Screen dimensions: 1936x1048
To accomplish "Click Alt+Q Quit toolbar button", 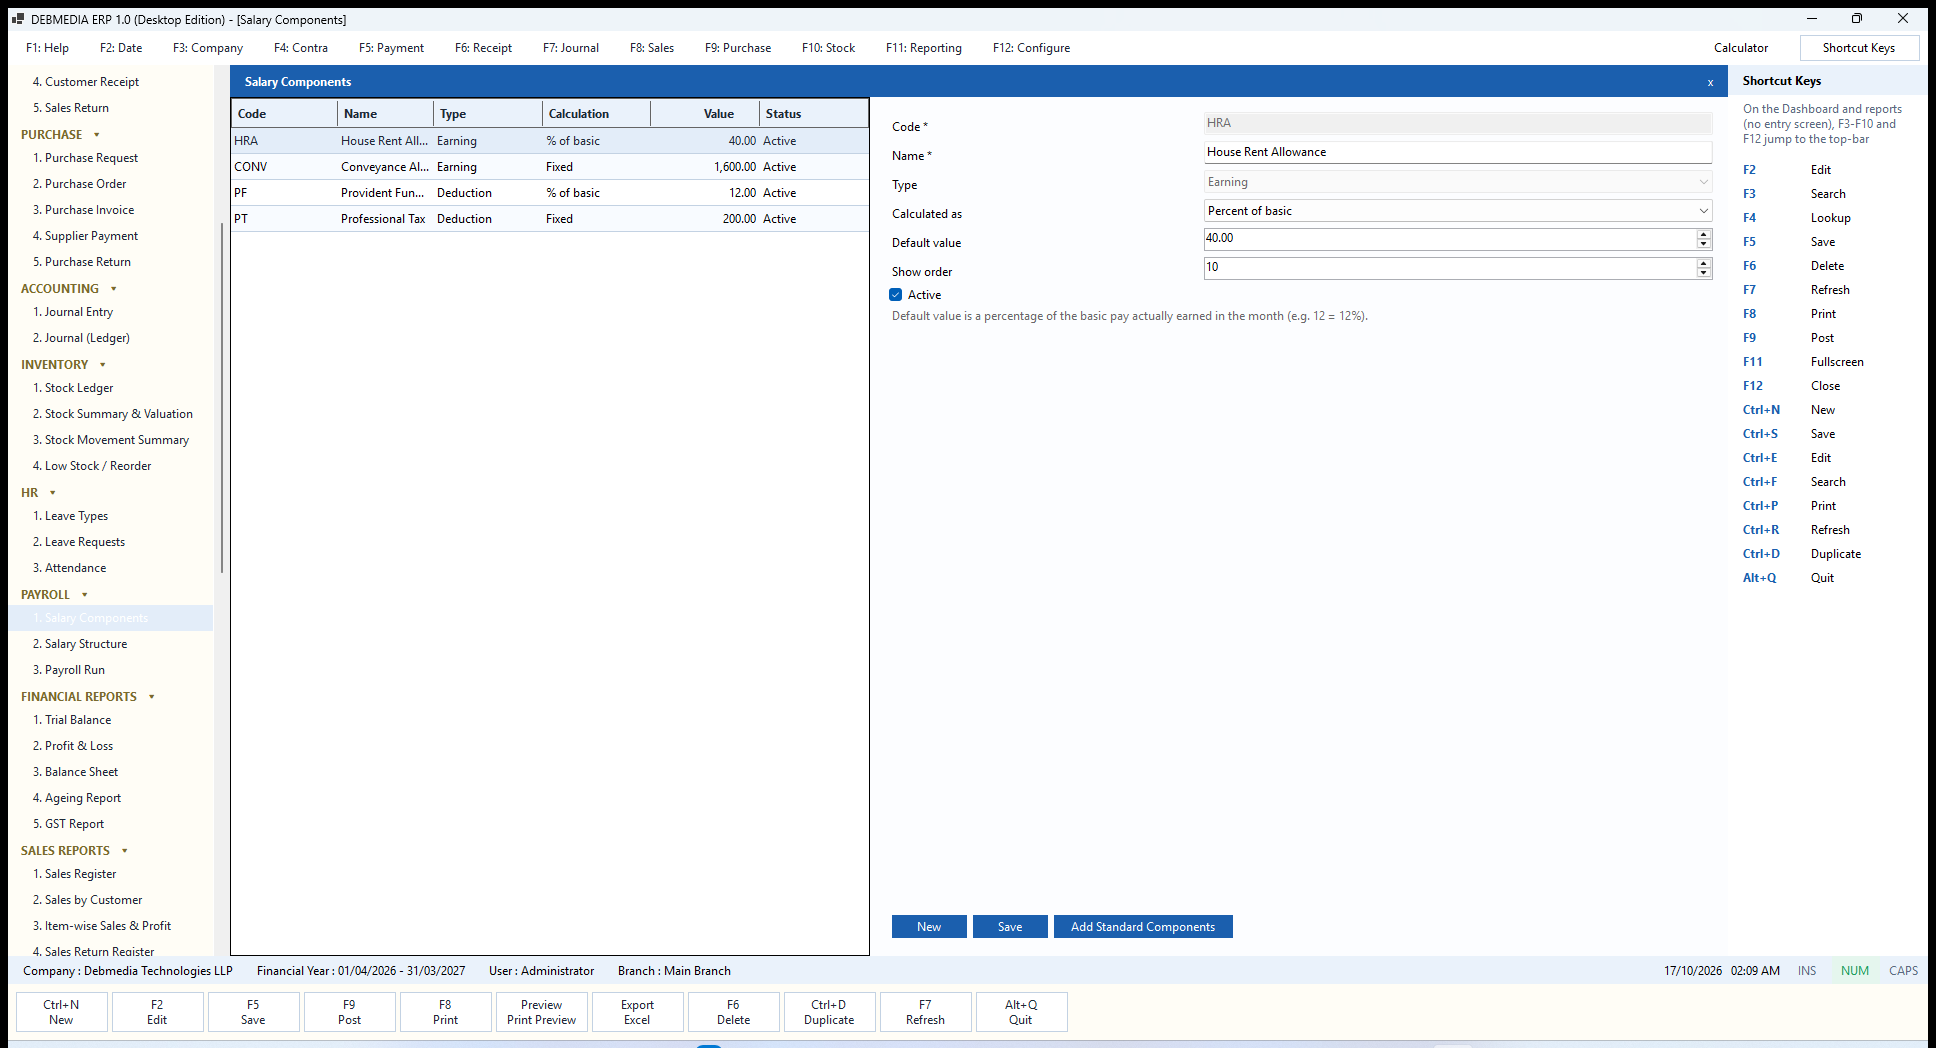I will [x=1021, y=1012].
